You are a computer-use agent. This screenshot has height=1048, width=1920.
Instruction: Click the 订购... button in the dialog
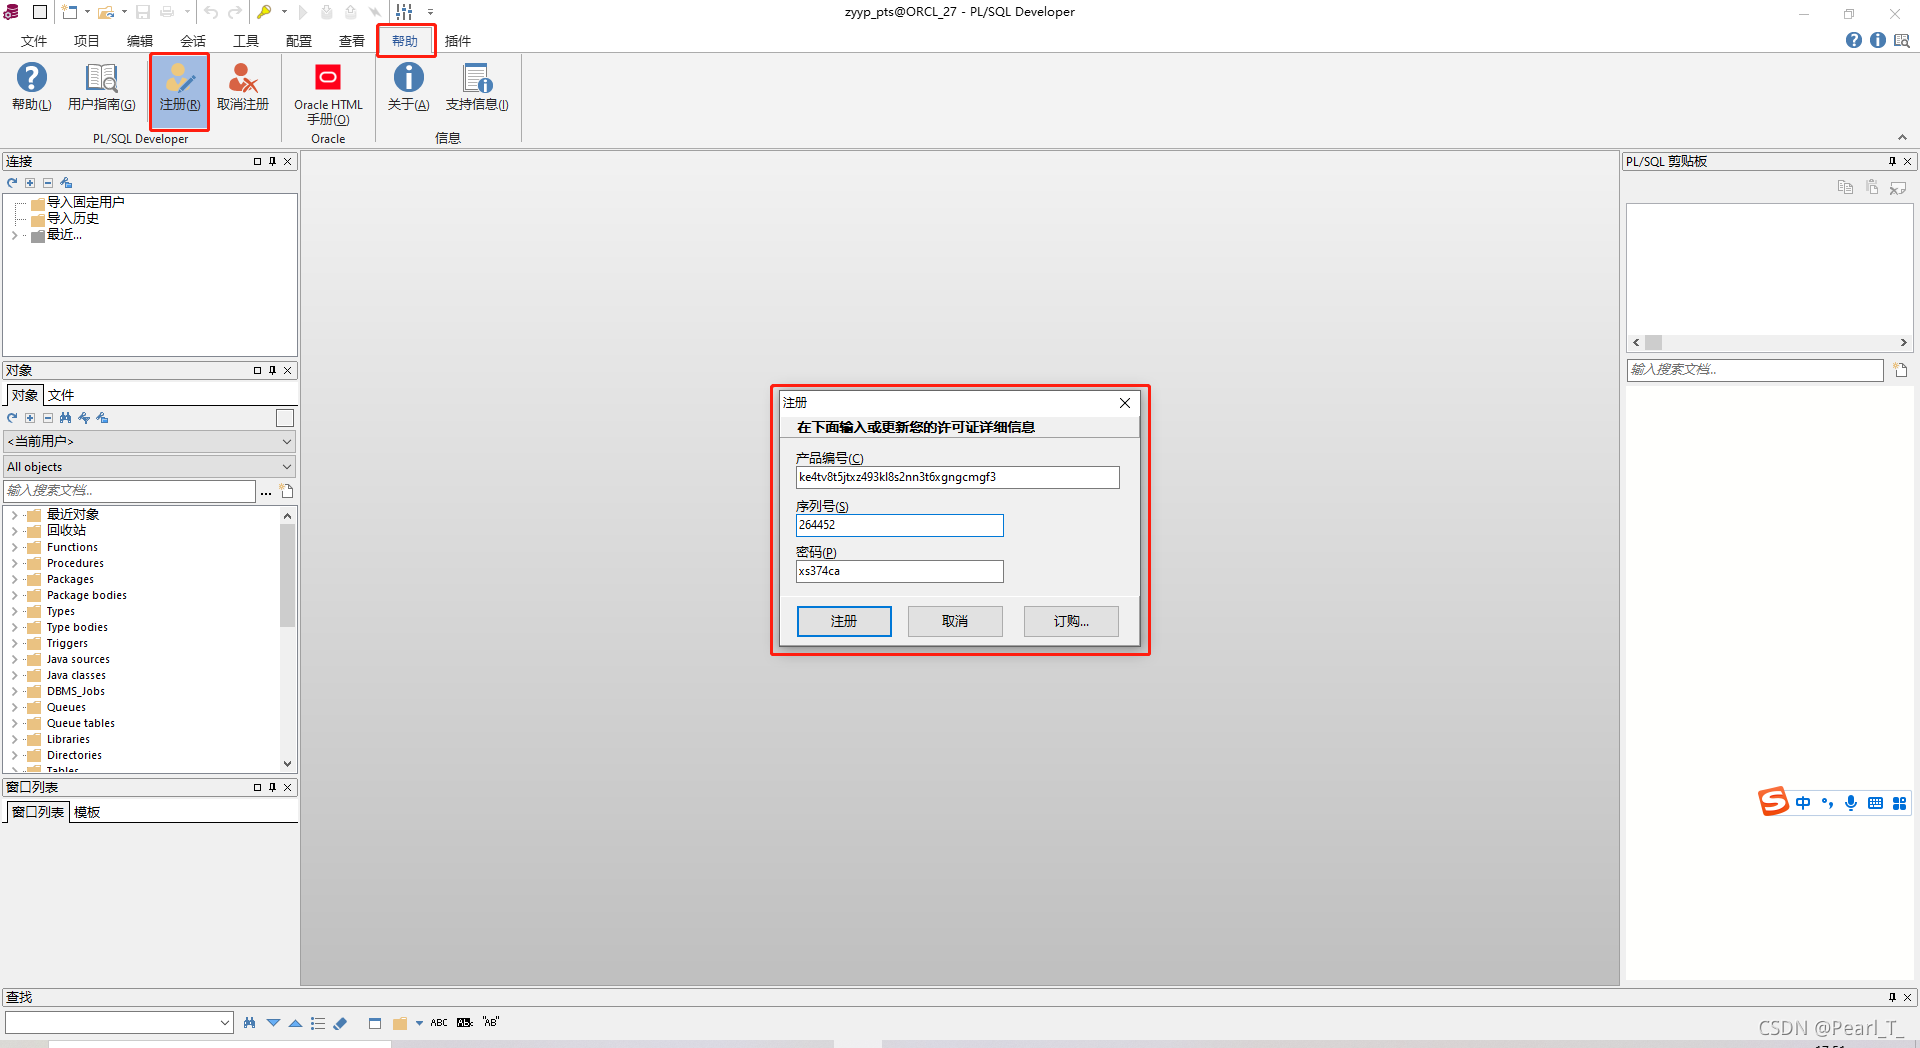click(x=1071, y=621)
